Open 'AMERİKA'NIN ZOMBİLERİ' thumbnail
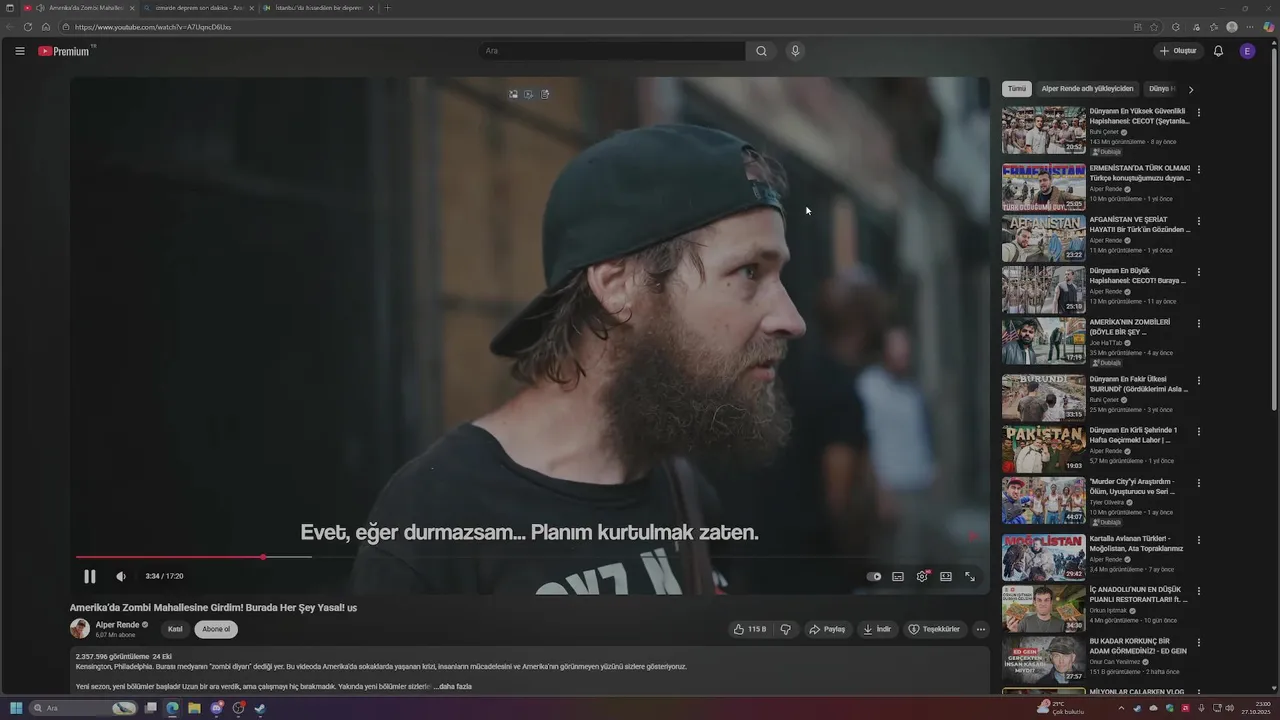The height and width of the screenshot is (720, 1280). 1044,341
